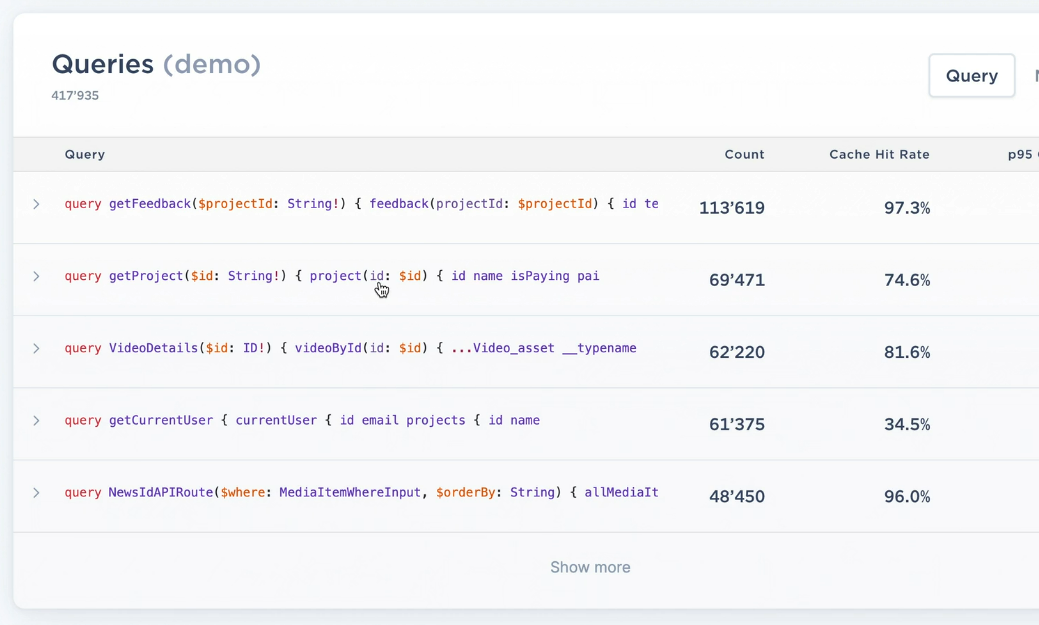Expand the getCurrentUser query details
Viewport: 1039px width, 625px height.
36,421
